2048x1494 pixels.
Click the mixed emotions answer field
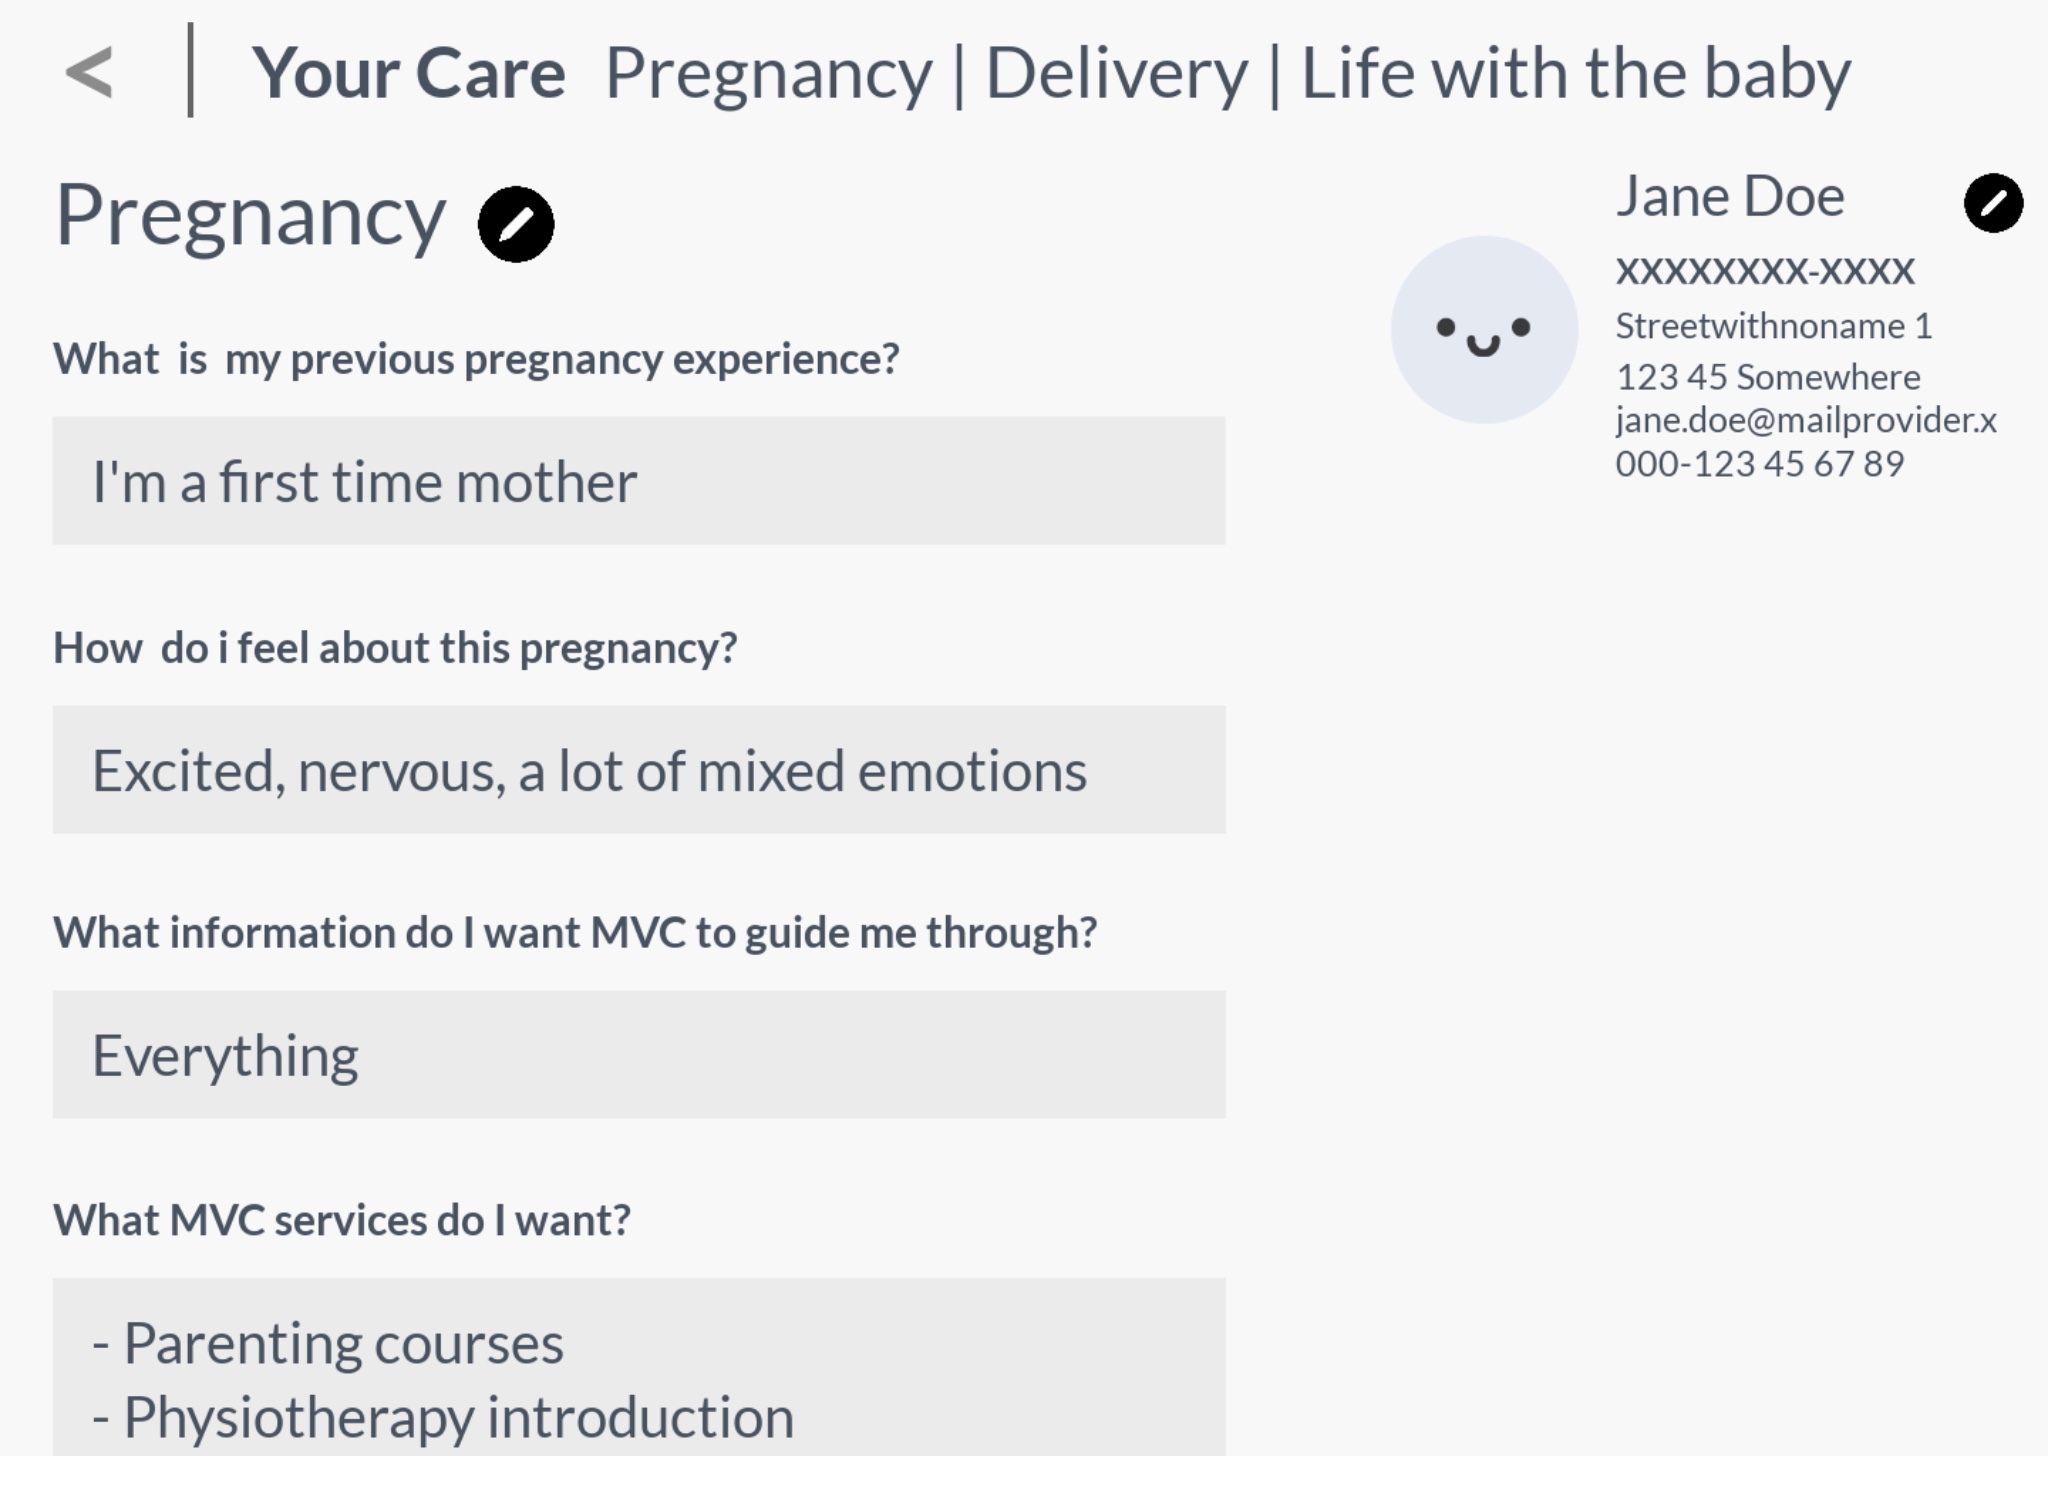tap(639, 770)
